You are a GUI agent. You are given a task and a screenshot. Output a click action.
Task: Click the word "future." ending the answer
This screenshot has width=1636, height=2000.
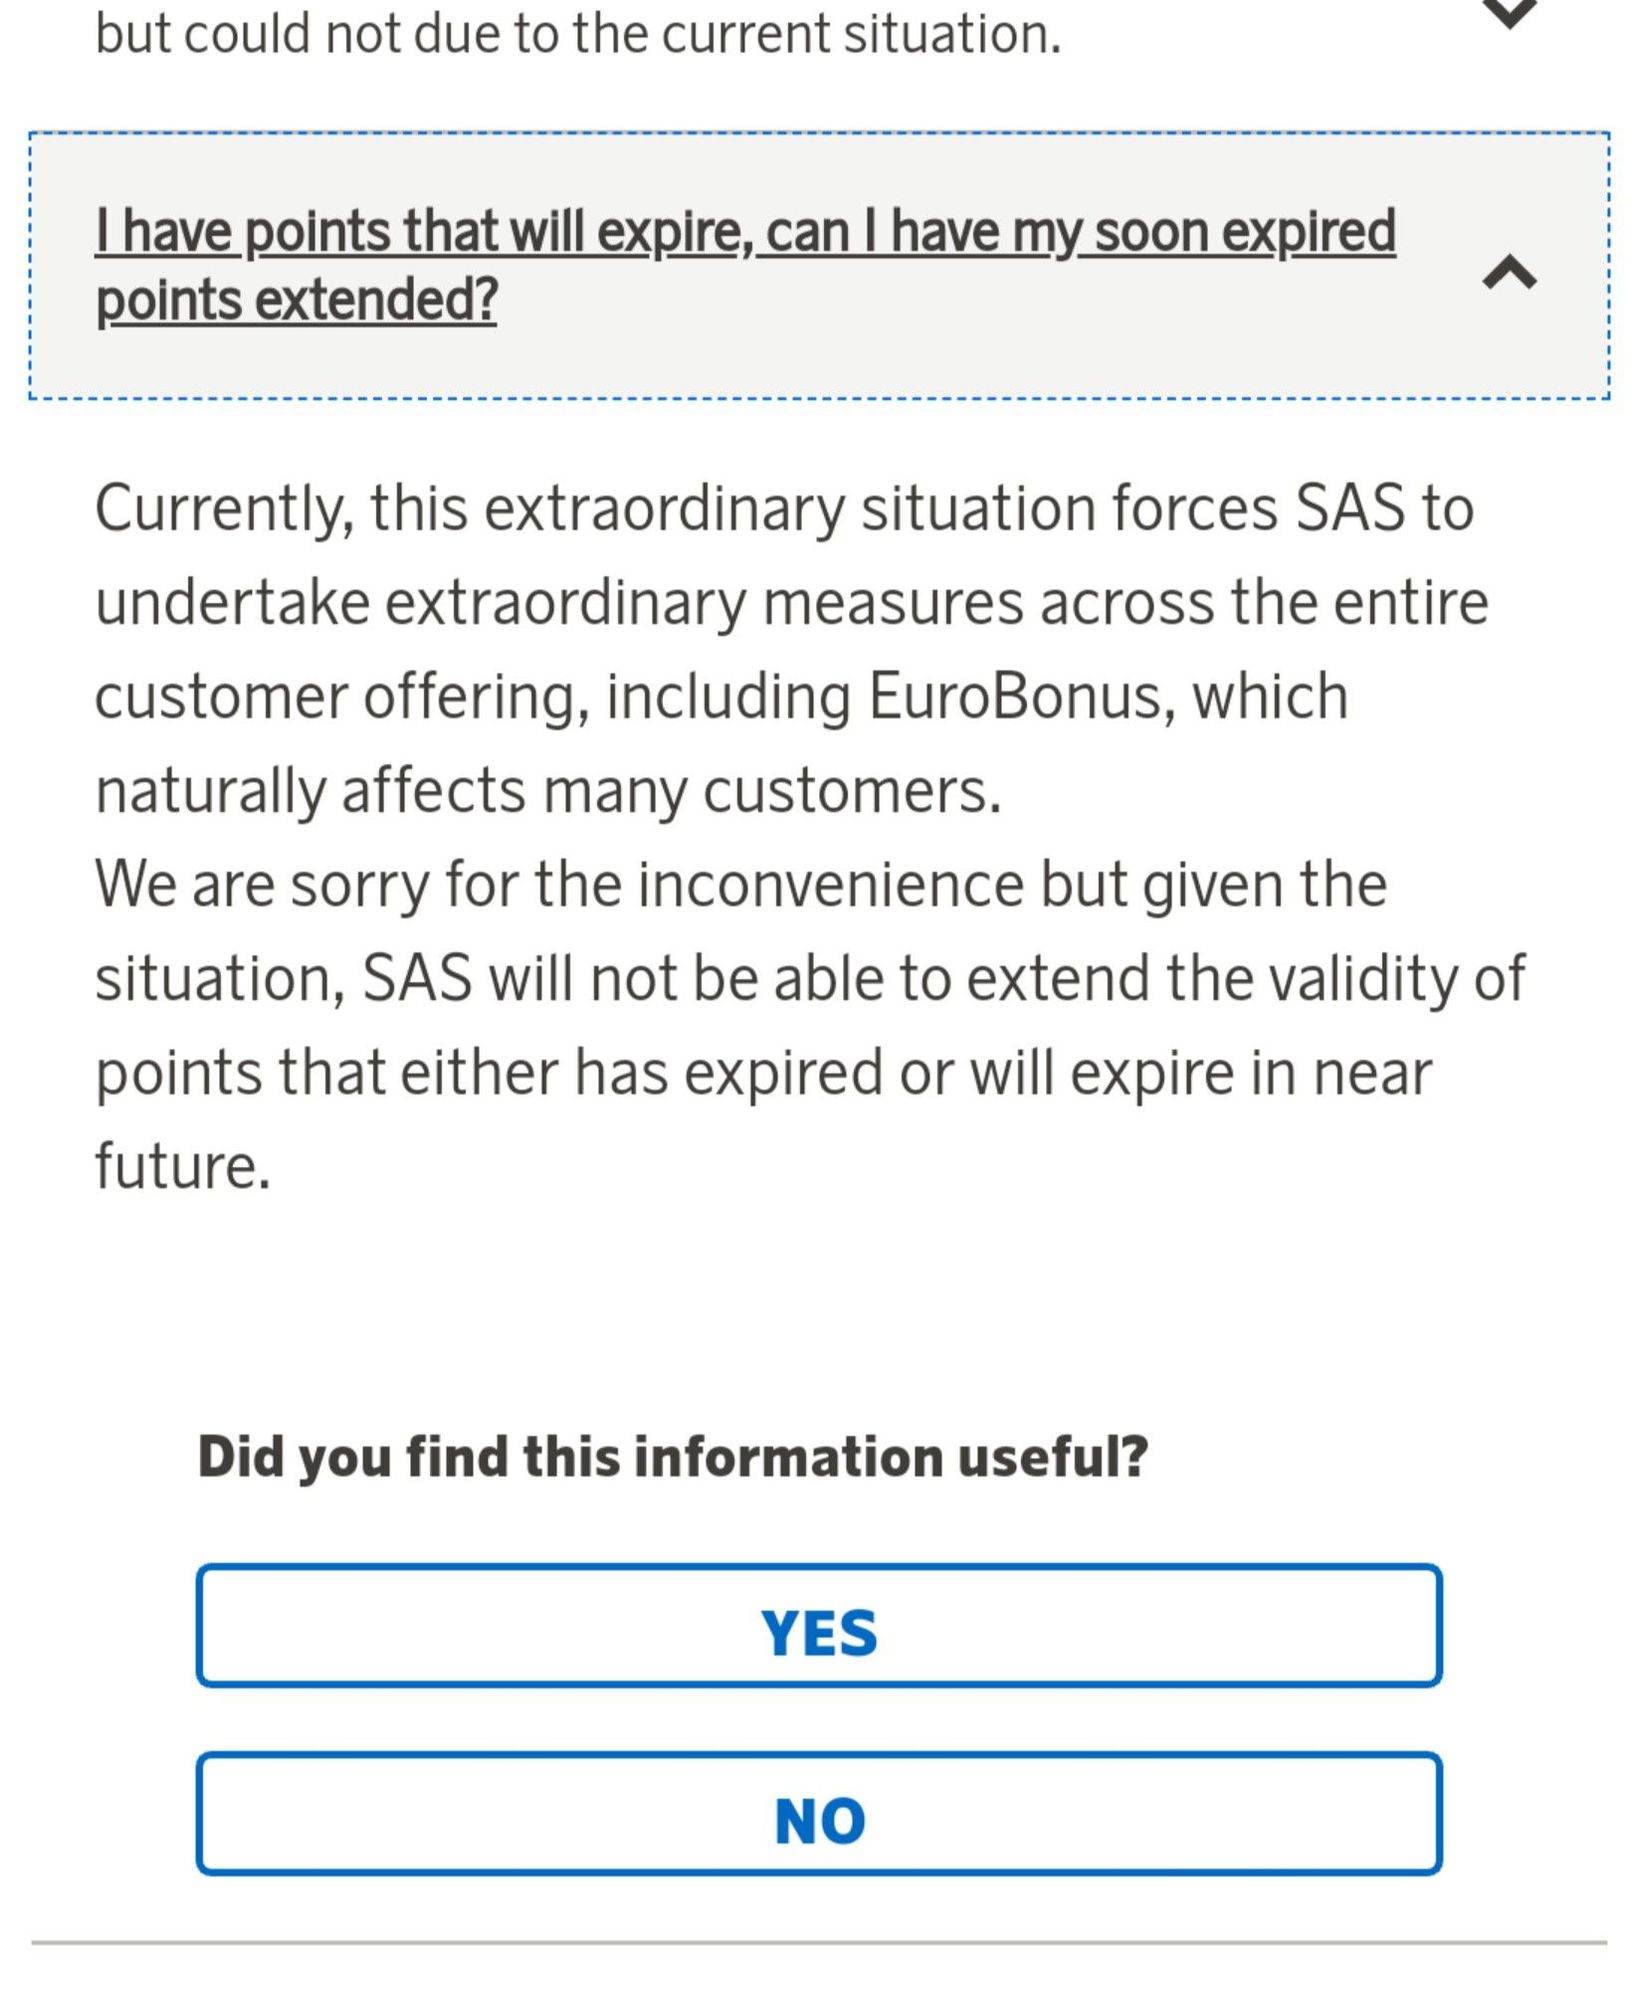183,1166
